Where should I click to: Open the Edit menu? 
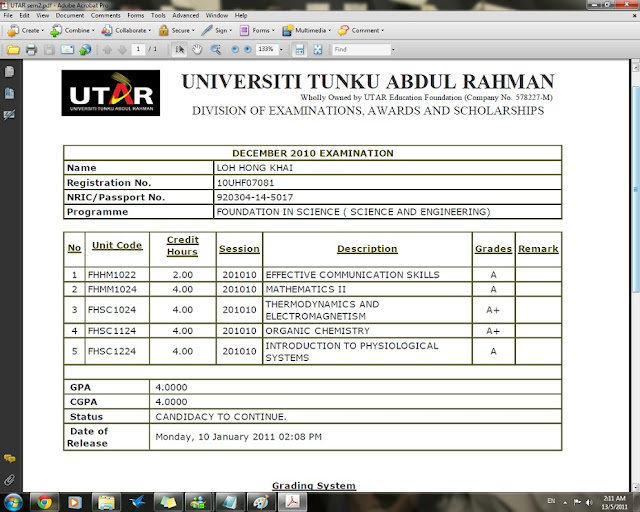click(24, 16)
